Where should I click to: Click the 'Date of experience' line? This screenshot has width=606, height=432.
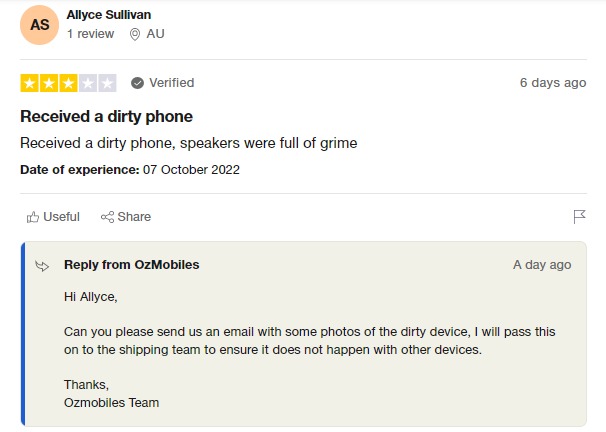point(130,170)
